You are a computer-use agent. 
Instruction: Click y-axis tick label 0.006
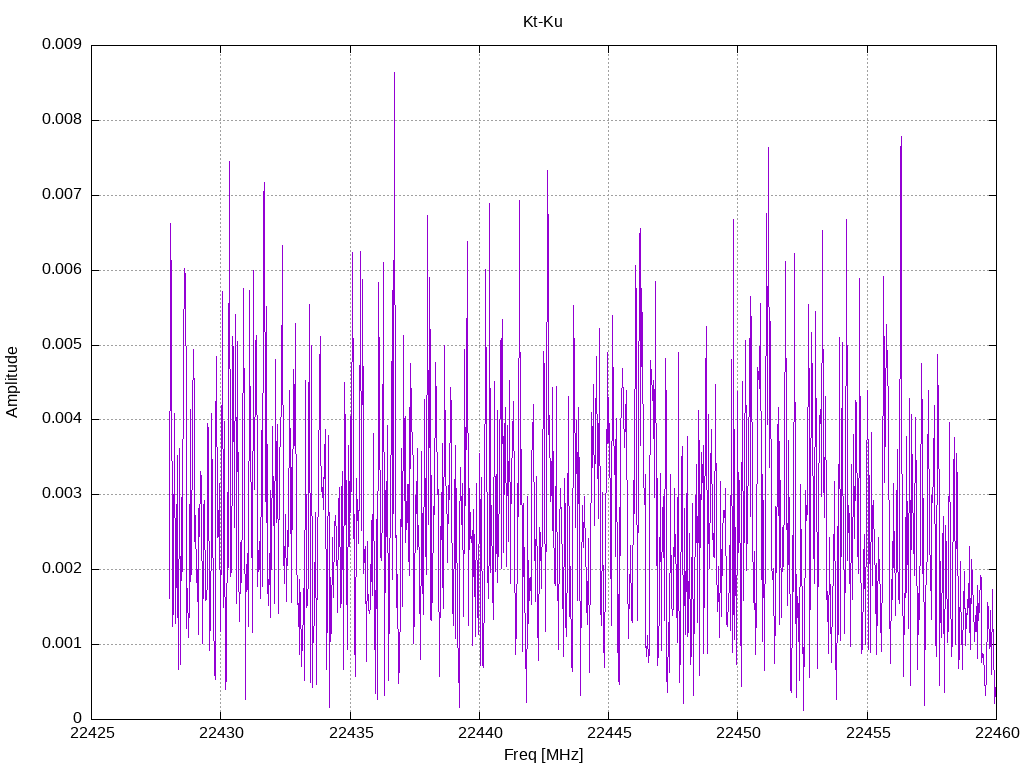click(x=62, y=269)
